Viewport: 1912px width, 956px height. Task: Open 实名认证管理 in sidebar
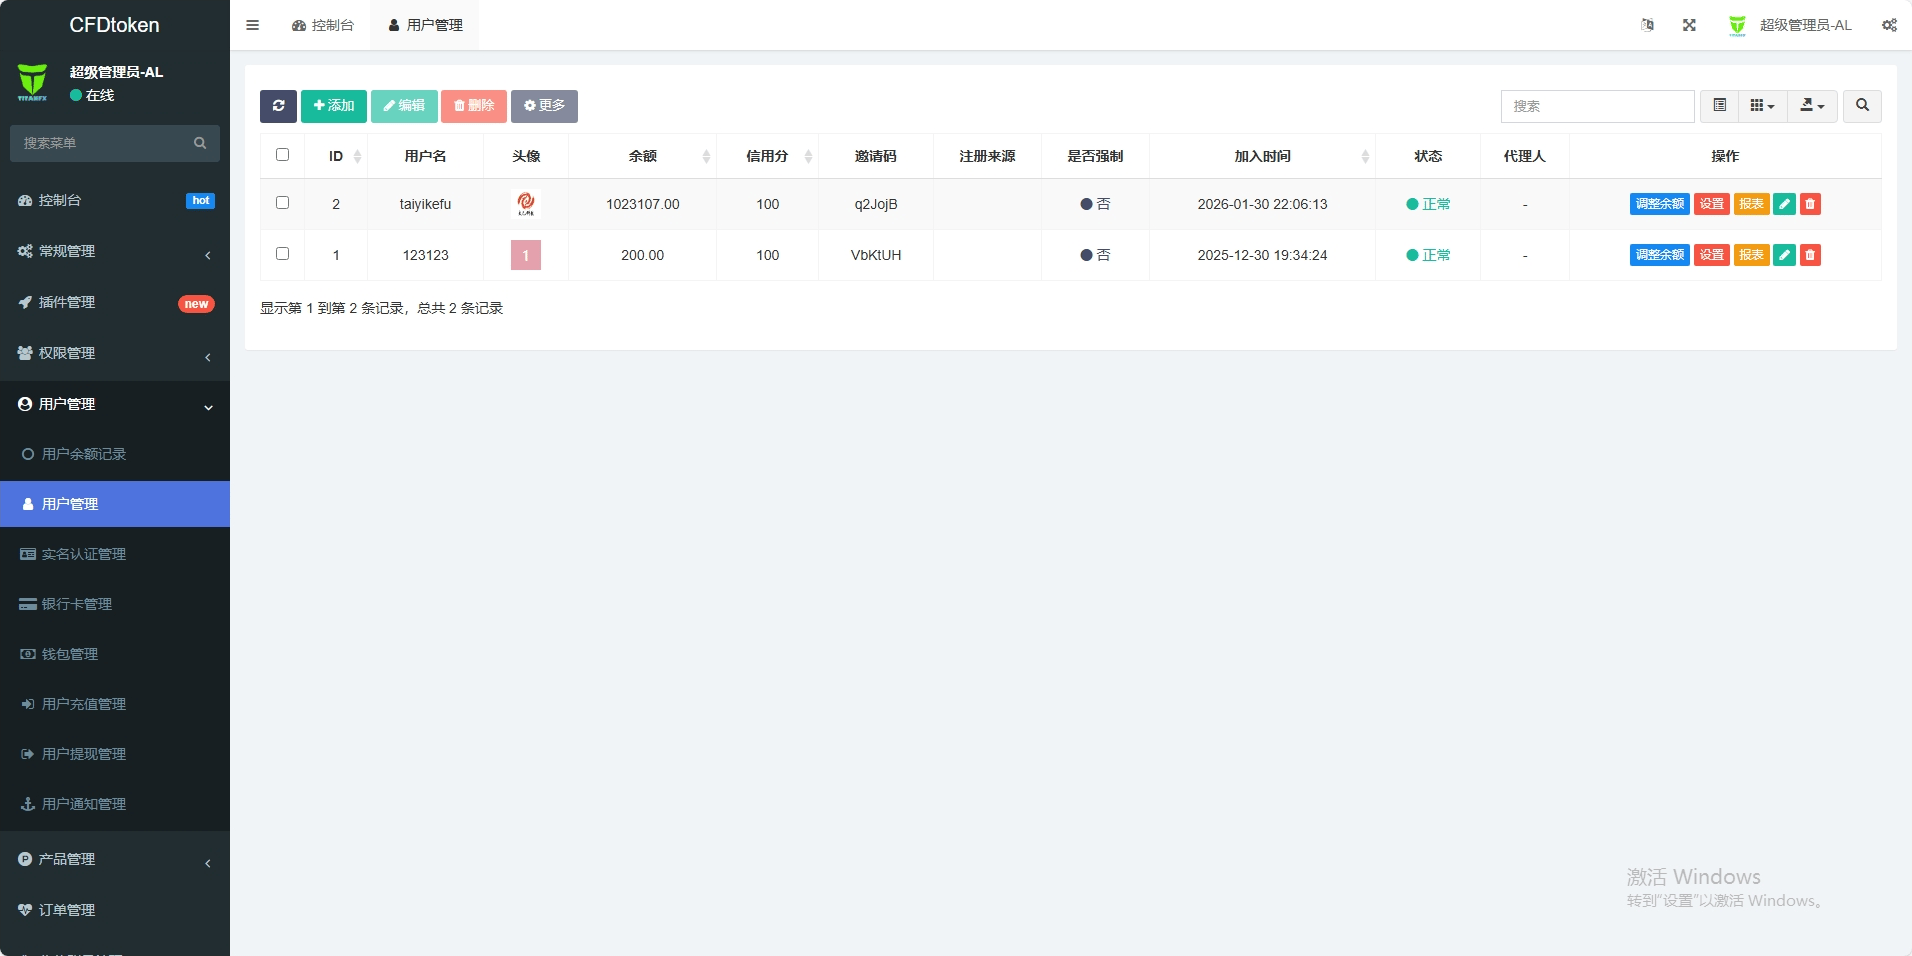click(x=115, y=554)
